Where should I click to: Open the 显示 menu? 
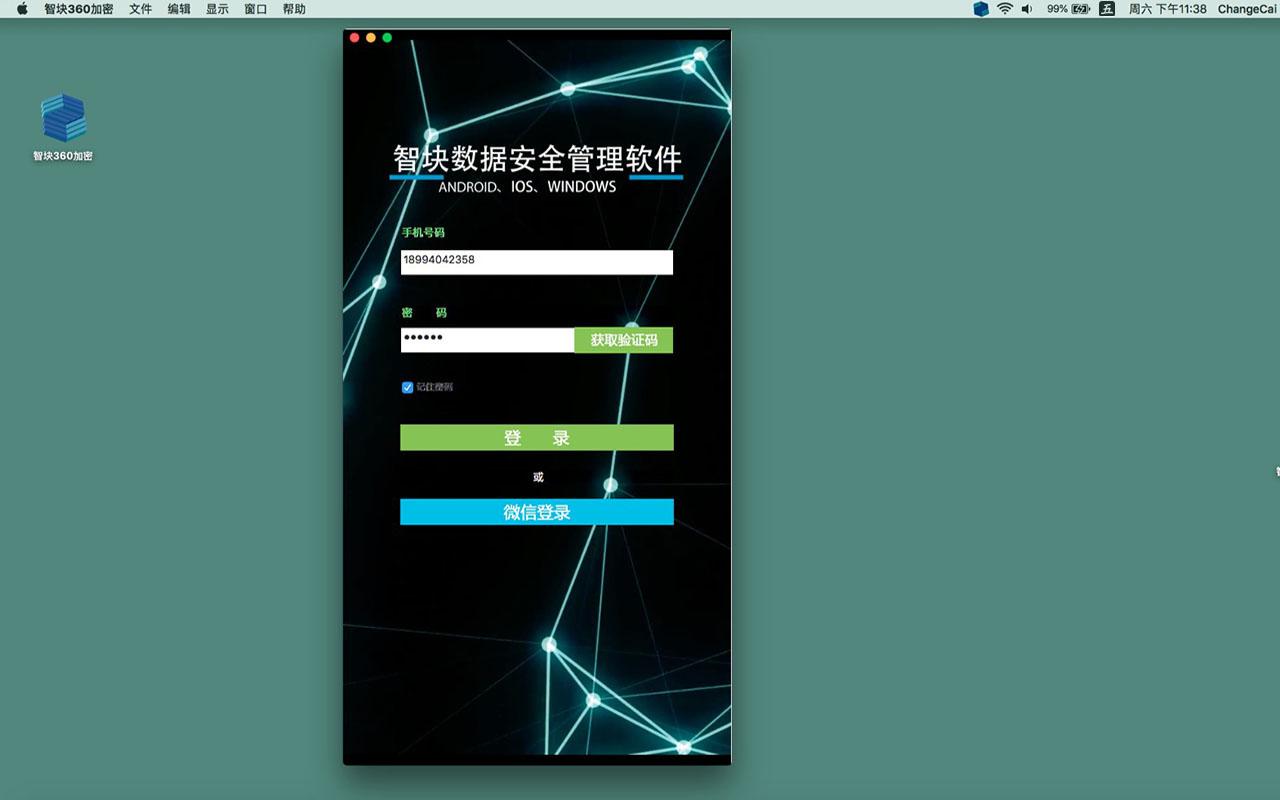click(217, 9)
